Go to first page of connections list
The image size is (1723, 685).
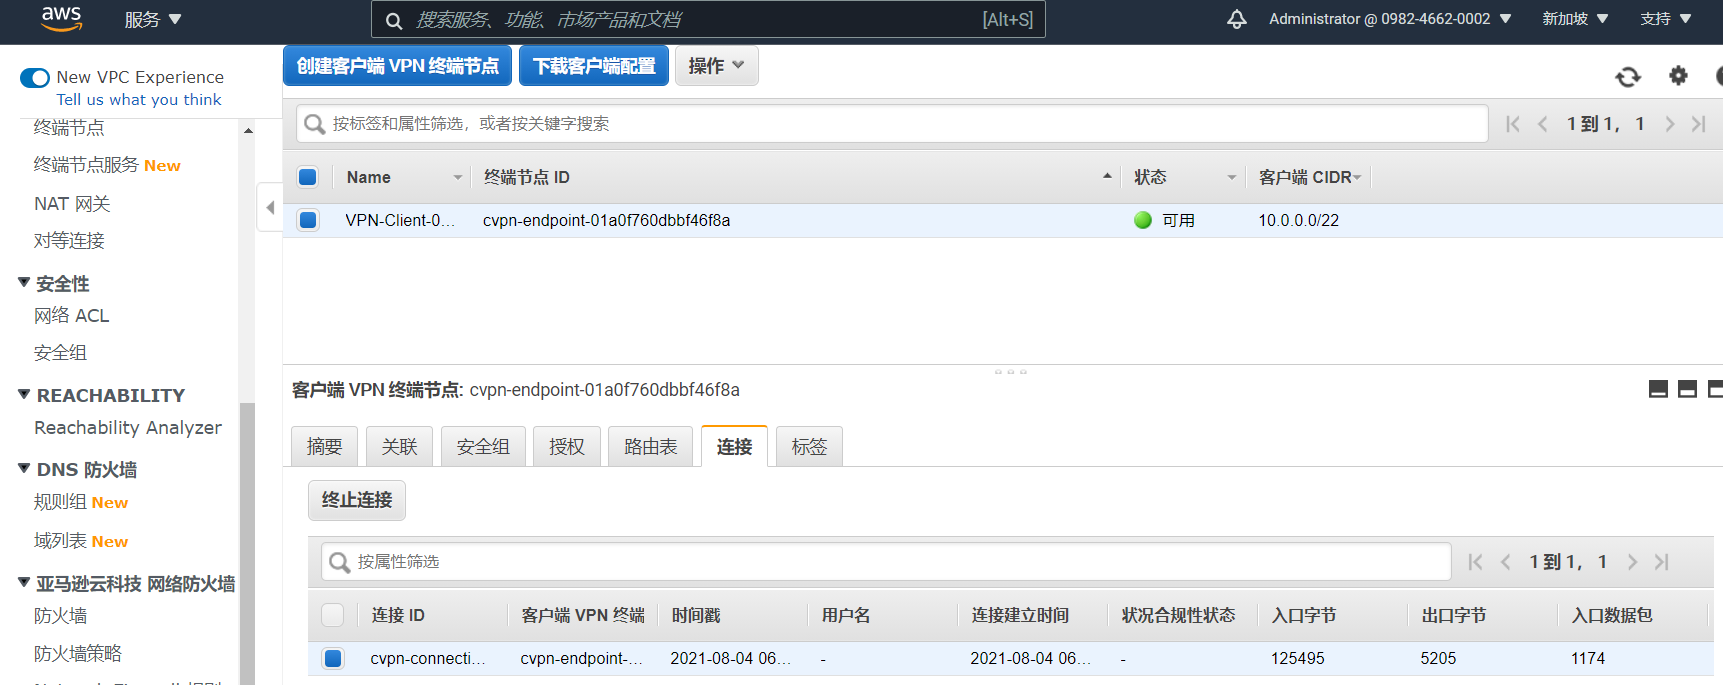pos(1475,562)
